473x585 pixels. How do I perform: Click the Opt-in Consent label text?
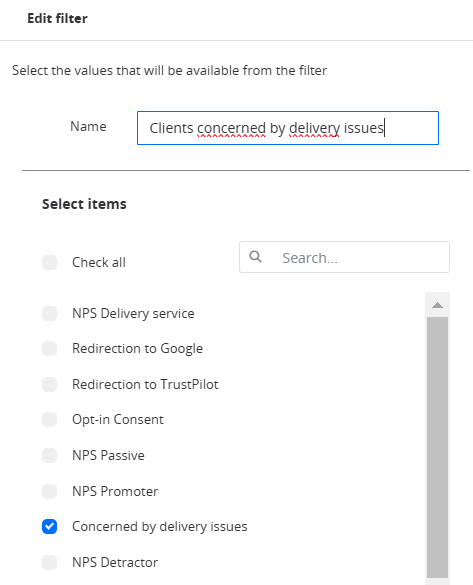click(x=118, y=419)
